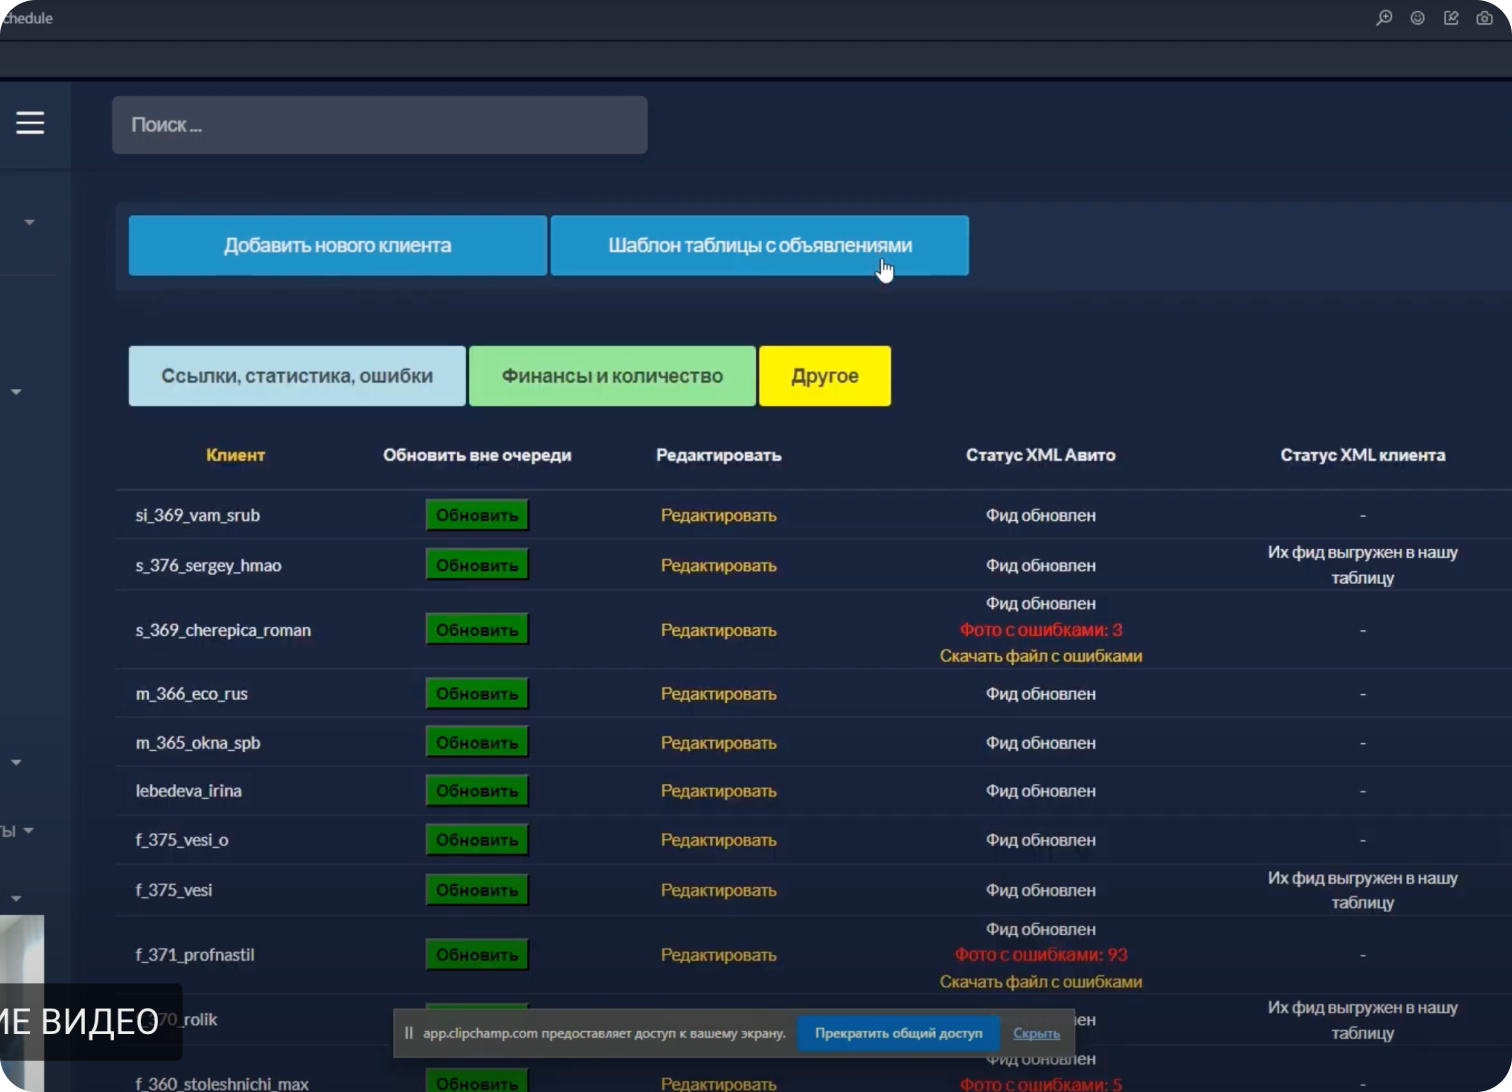Expand the topmost sidebar dropdown arrow
Viewport: 1512px width, 1092px height.
[x=29, y=222]
